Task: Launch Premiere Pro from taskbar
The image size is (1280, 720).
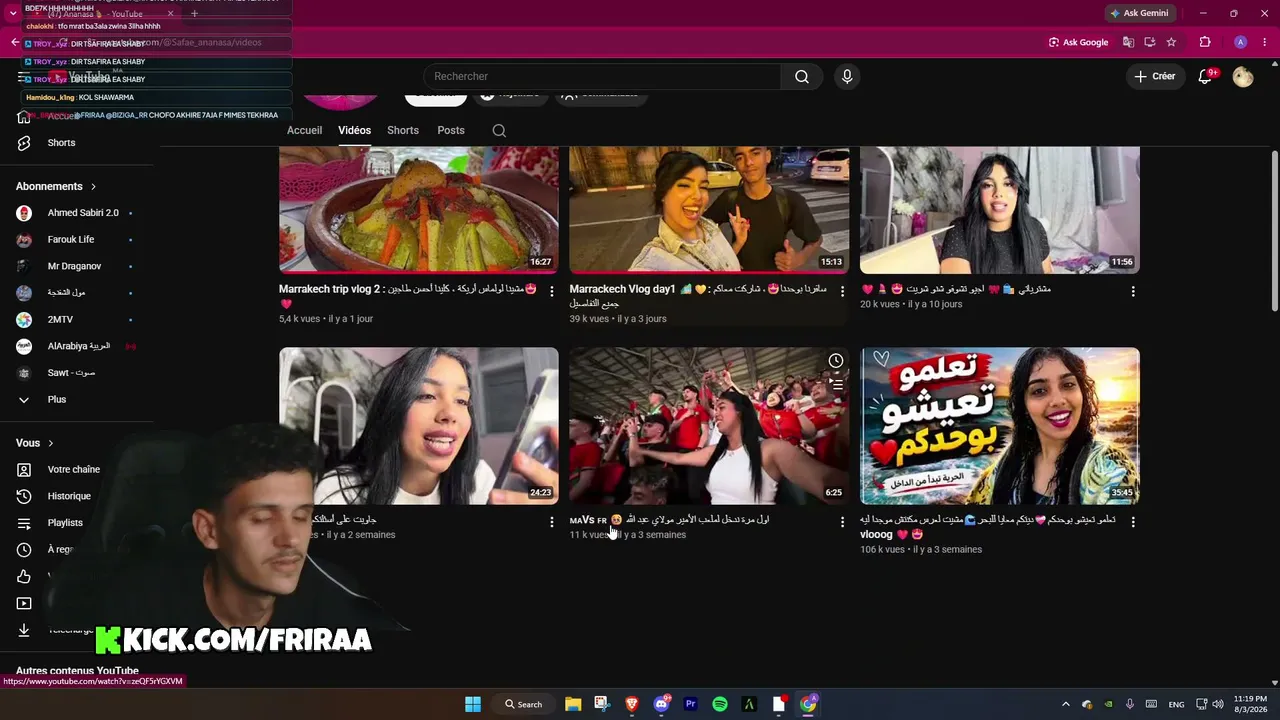Action: point(690,704)
